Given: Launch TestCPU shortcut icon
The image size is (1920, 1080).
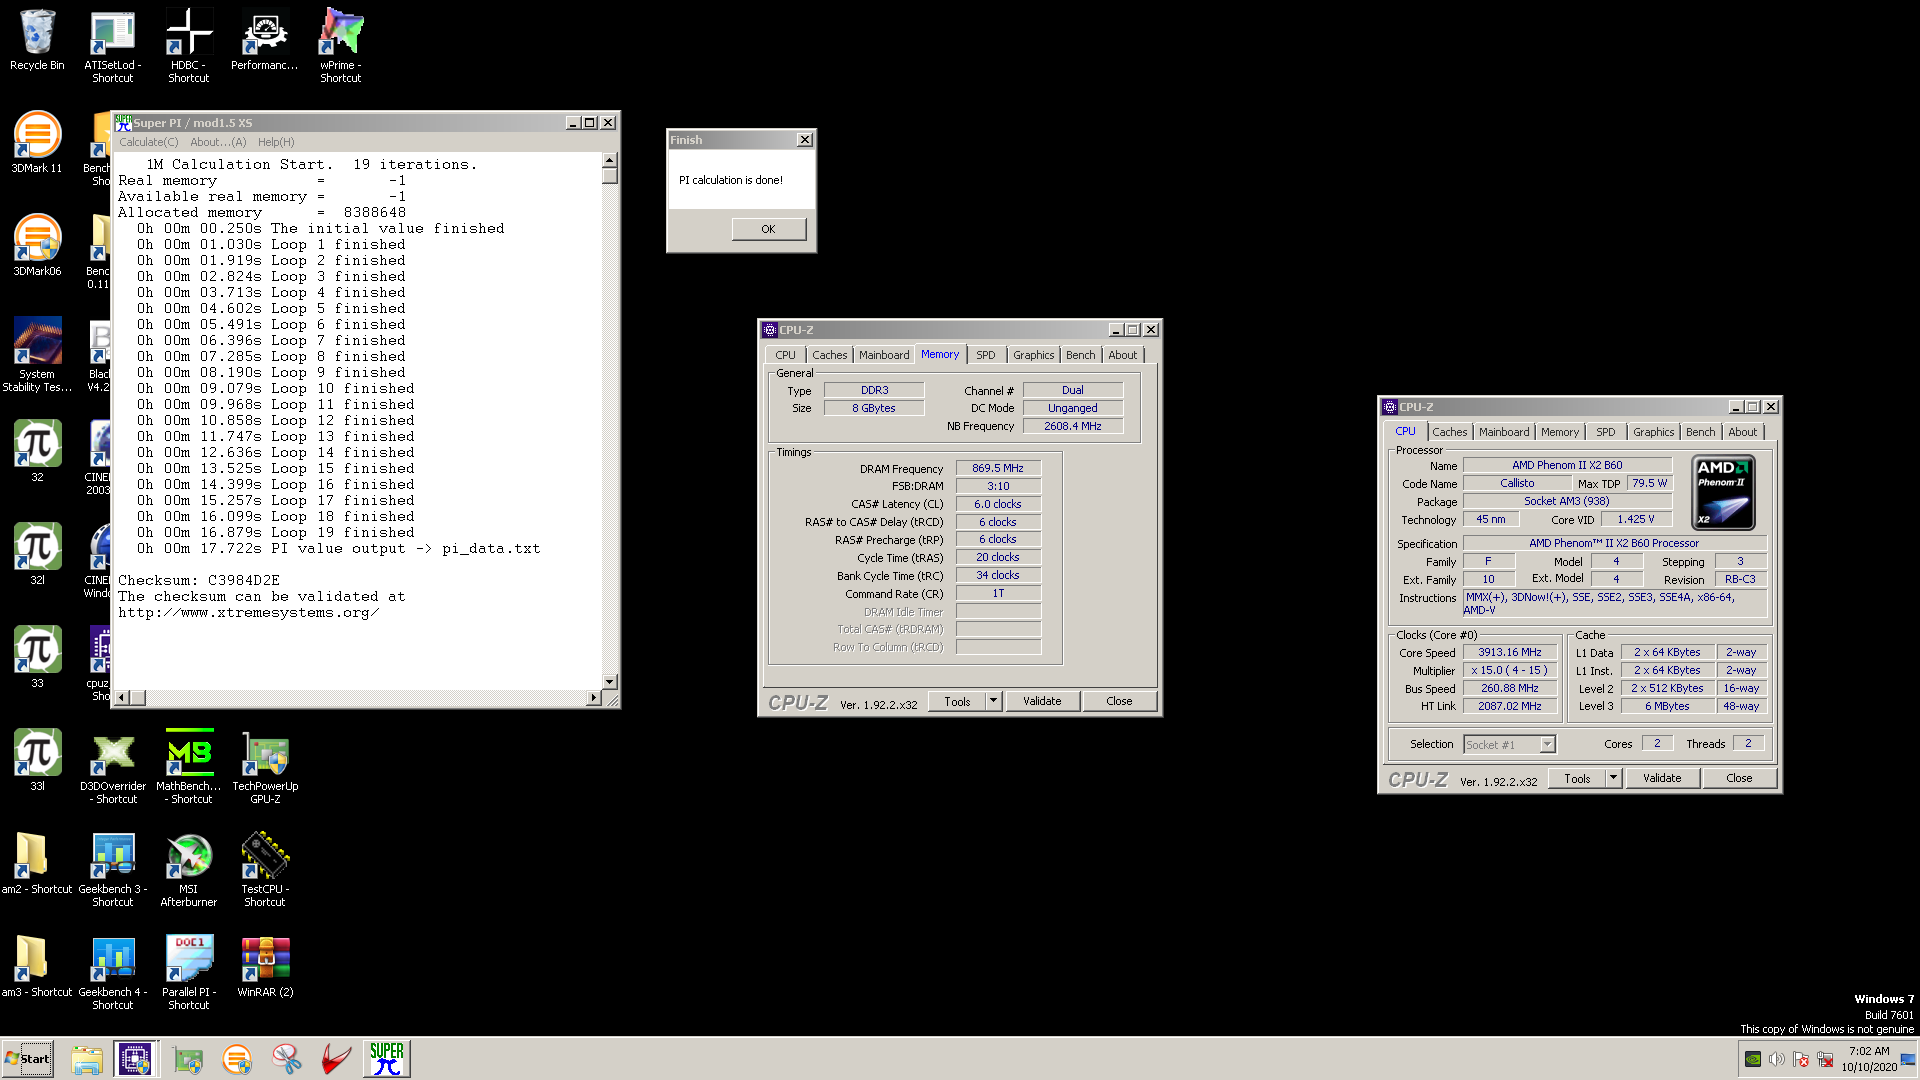Looking at the screenshot, I should pyautogui.click(x=265, y=869).
